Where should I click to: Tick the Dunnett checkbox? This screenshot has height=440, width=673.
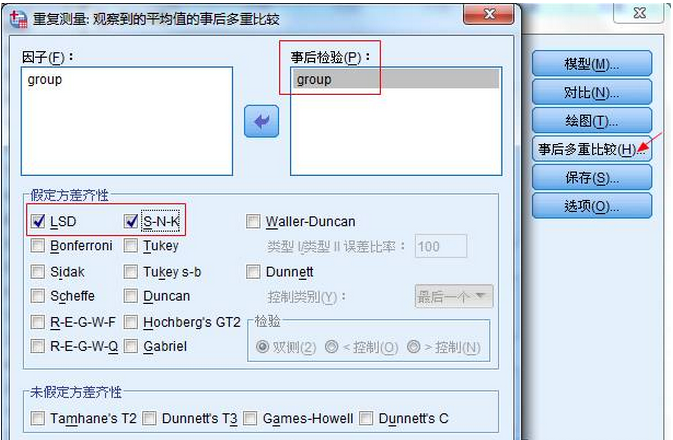254,271
